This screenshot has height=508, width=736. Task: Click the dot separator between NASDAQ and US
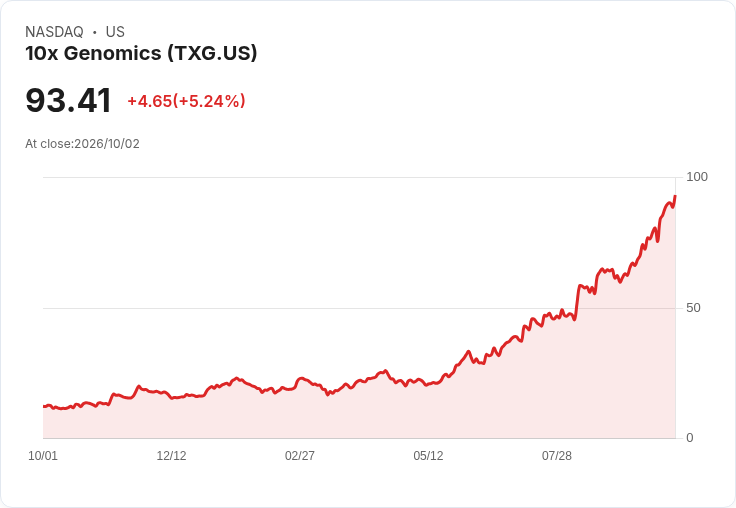coord(94,32)
